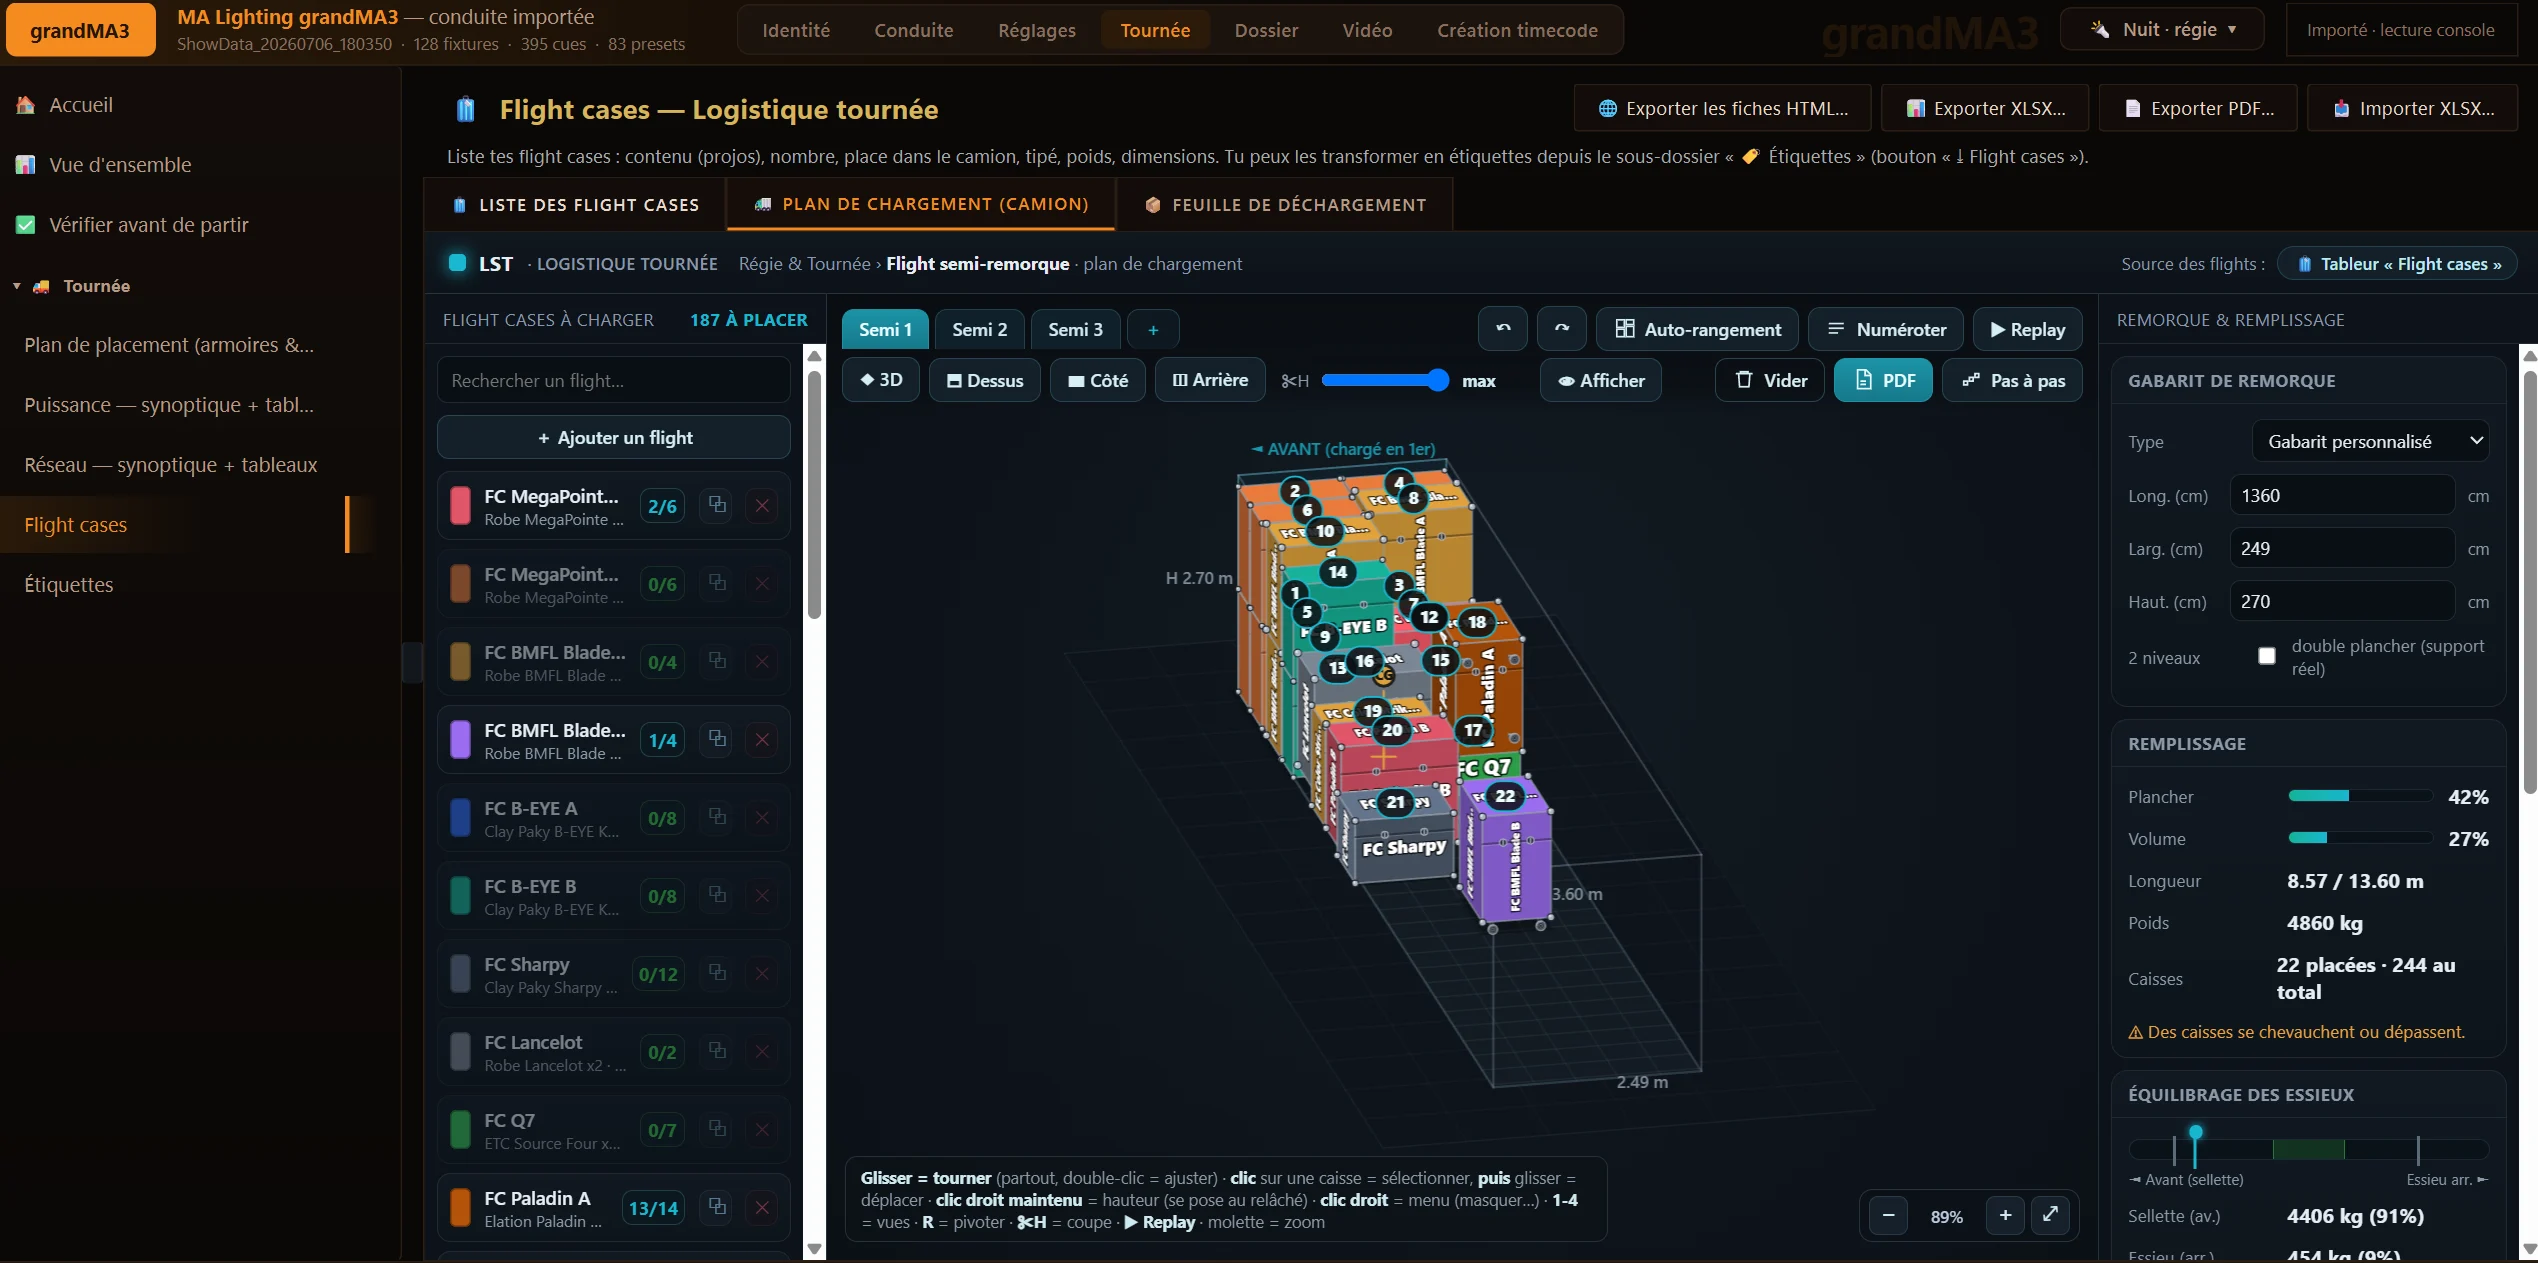Image resolution: width=2538 pixels, height=1263 pixels.
Task: Switch to Liste des flight cases tab
Action: tap(576, 205)
